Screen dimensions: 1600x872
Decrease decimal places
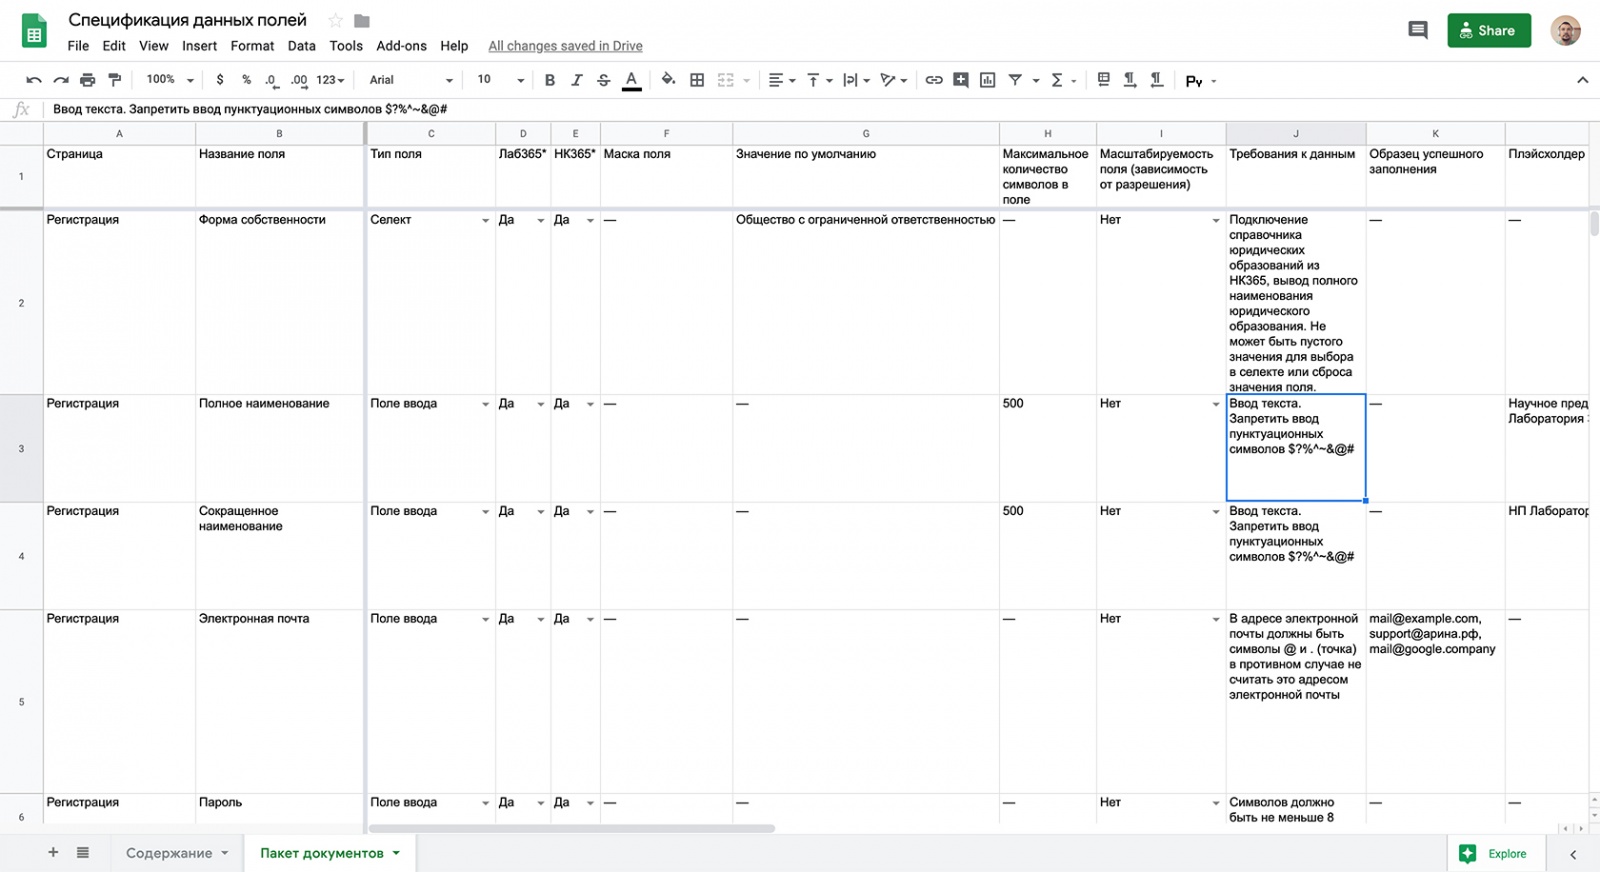pos(271,80)
